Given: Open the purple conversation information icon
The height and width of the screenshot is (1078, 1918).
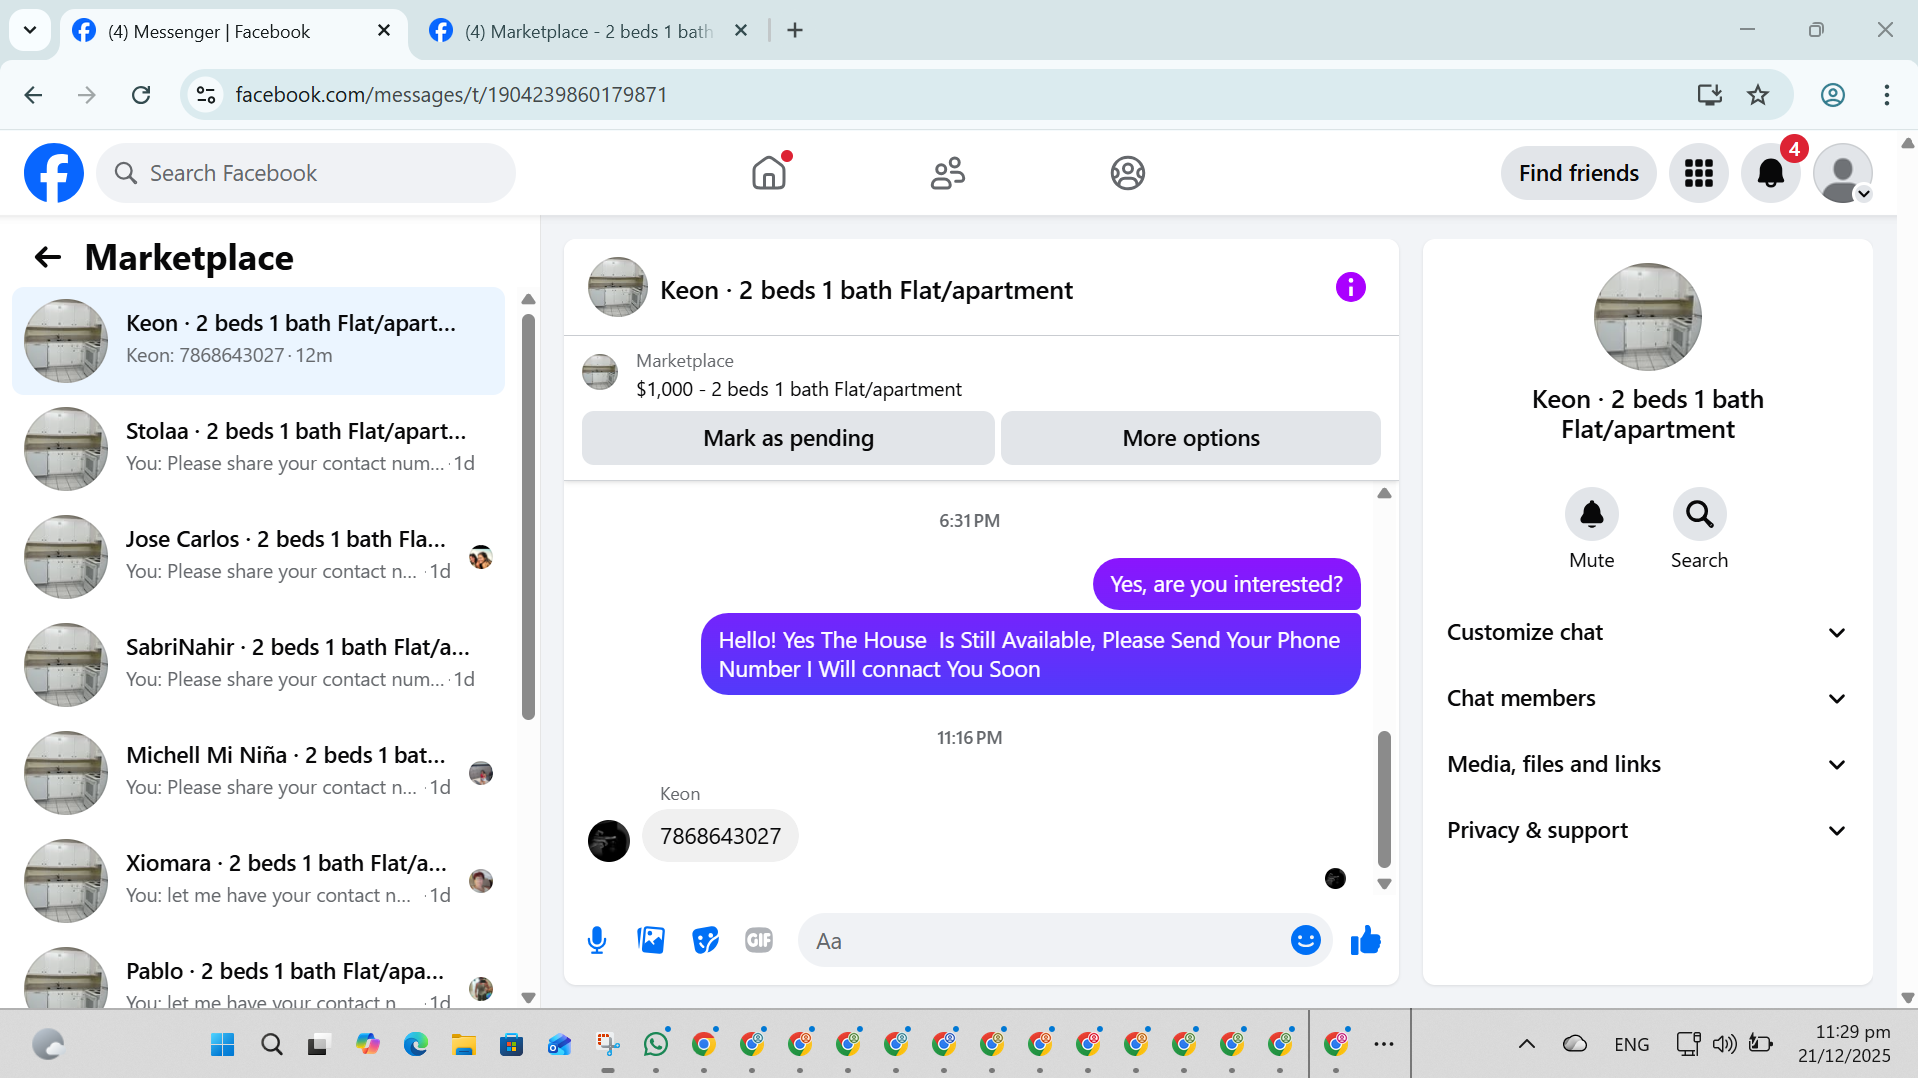Looking at the screenshot, I should pyautogui.click(x=1350, y=288).
